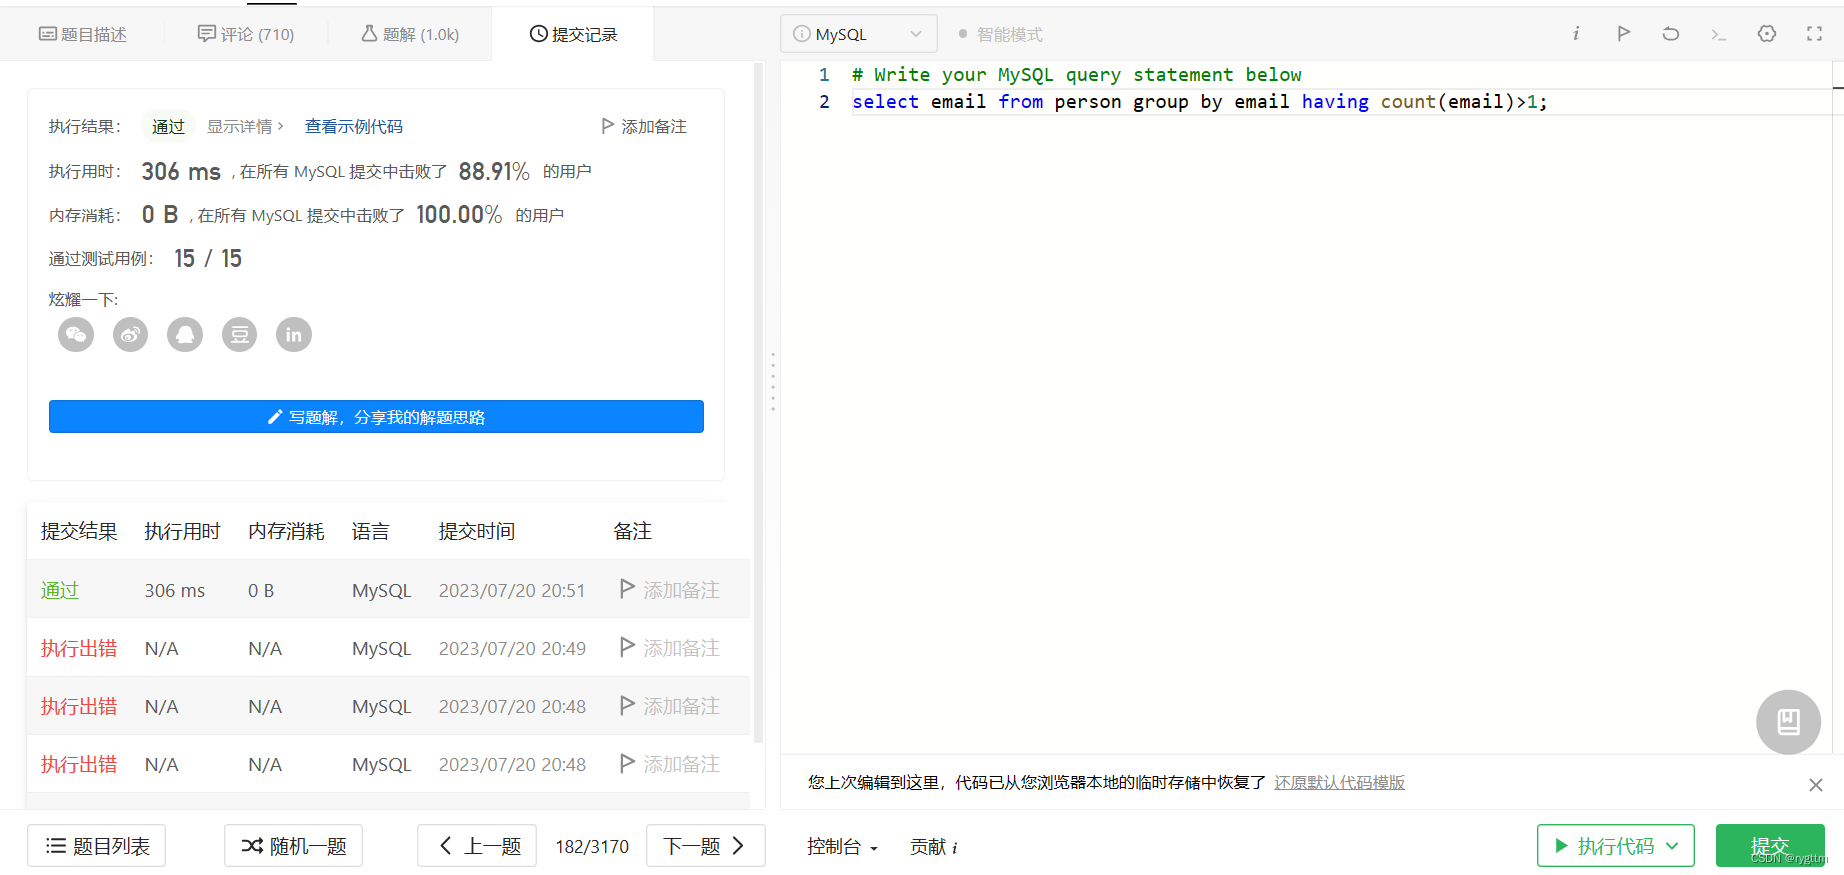Viewport: 1844px width, 875px height.
Task: Click the floating notes book icon
Action: click(x=1788, y=722)
